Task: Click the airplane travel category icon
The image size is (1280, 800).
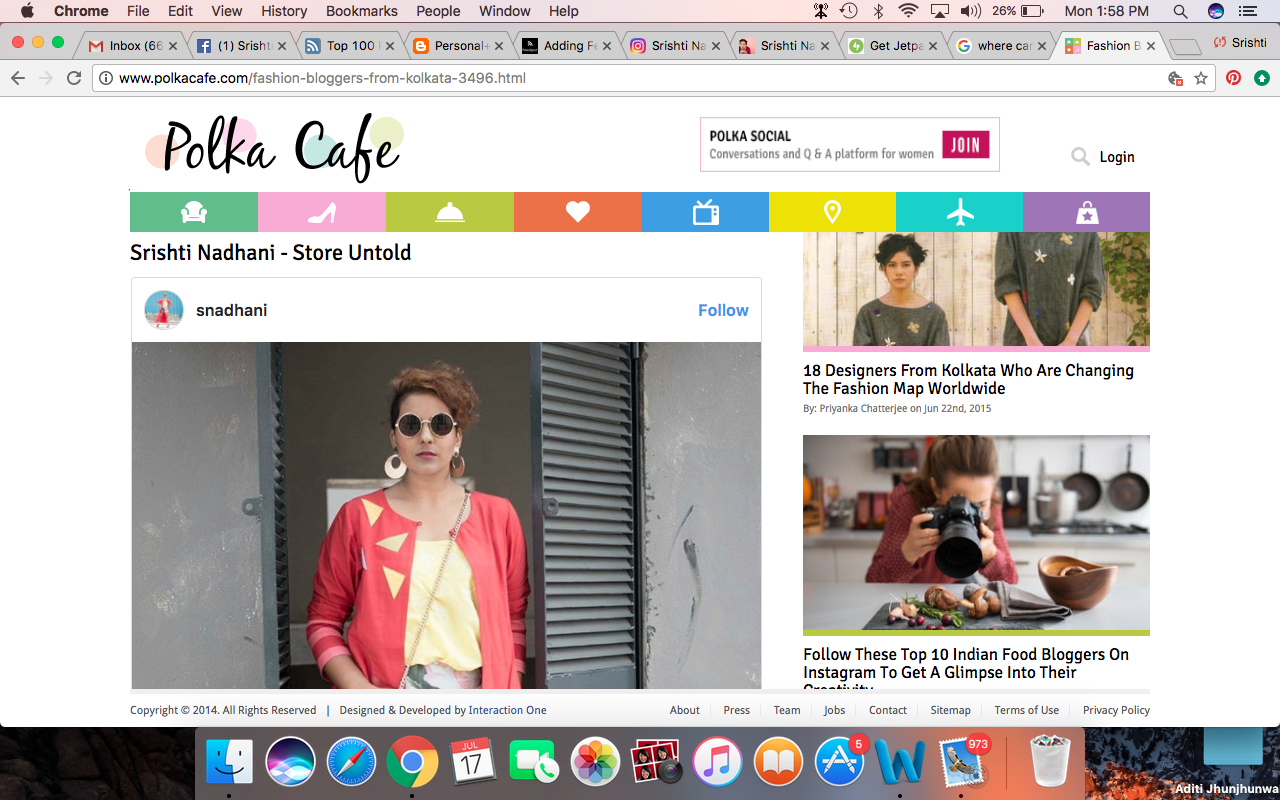Action: pyautogui.click(x=960, y=212)
